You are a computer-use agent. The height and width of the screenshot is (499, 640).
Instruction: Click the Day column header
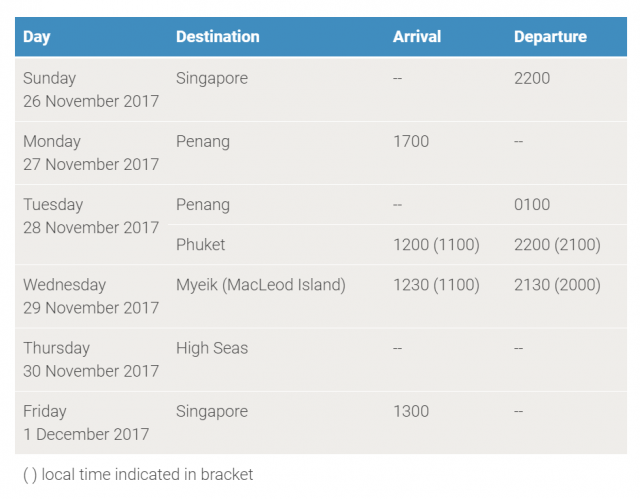(37, 37)
